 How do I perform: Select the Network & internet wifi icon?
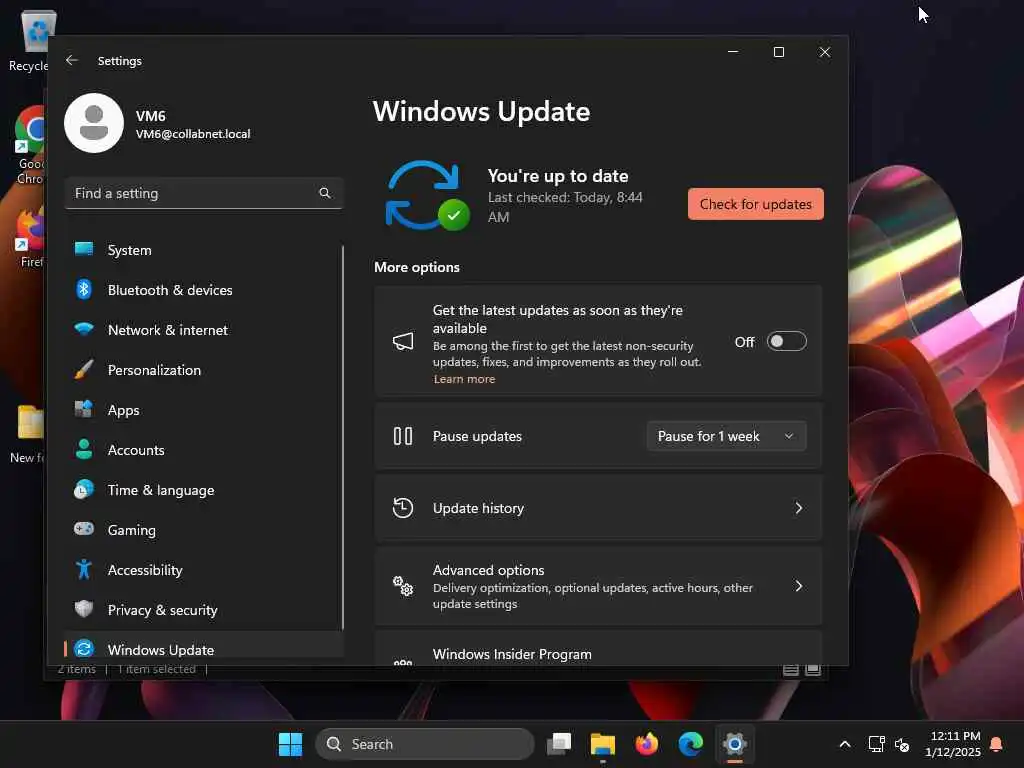84,329
